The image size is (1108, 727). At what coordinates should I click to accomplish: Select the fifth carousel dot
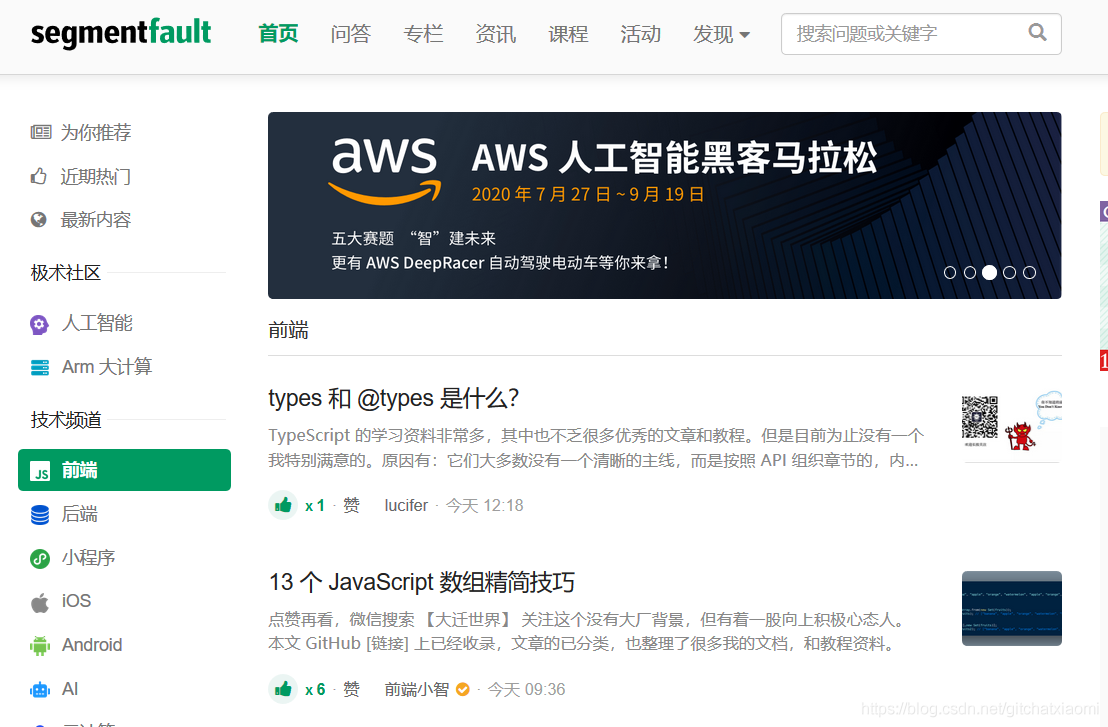(1030, 273)
